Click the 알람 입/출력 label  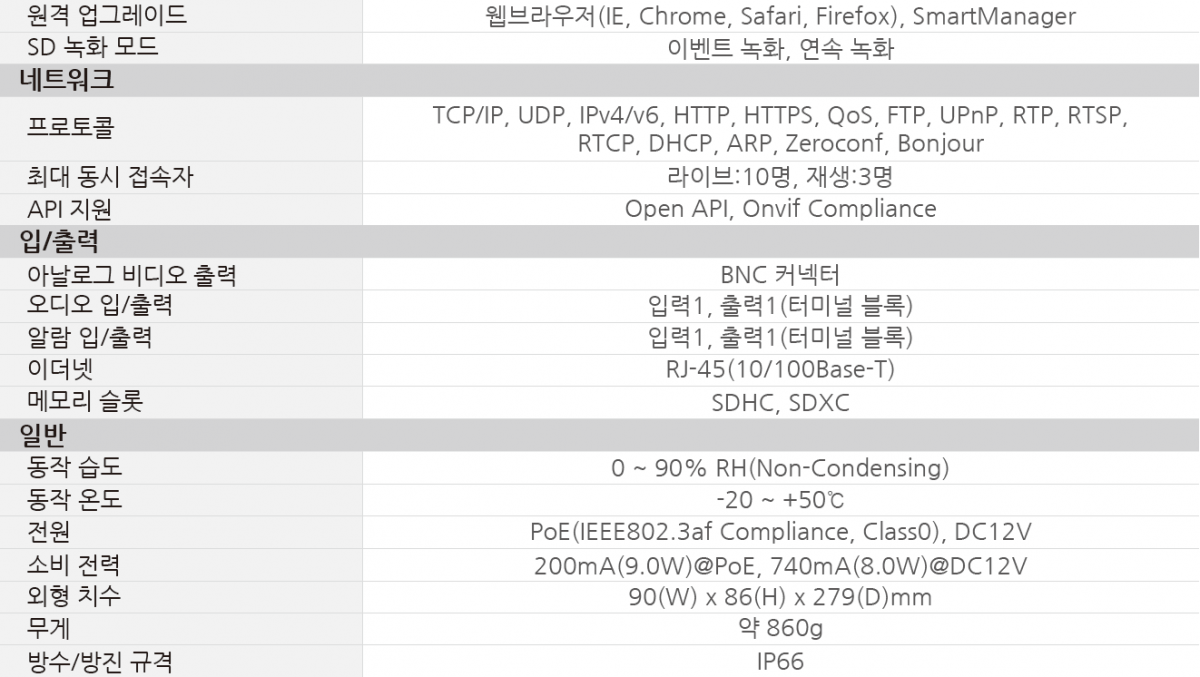pos(89,338)
